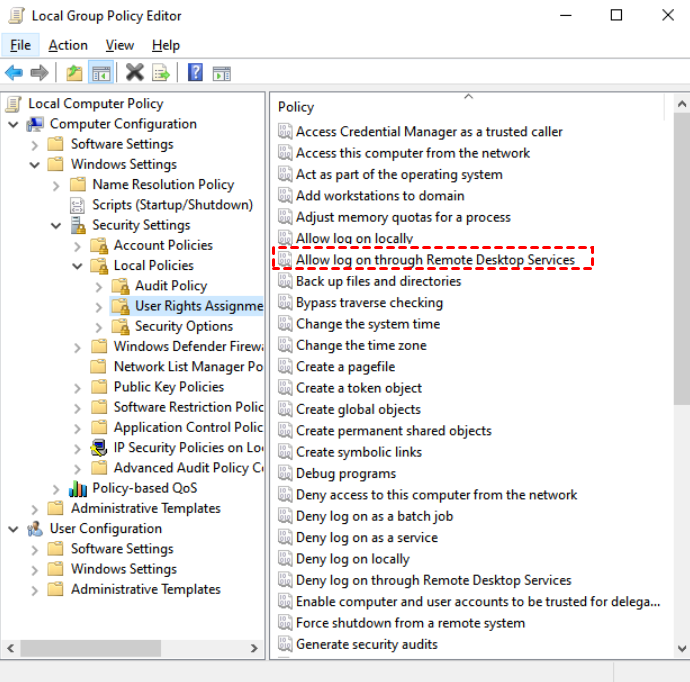Screen dimensions: 690x682
Task: Select Deny log on locally policy
Action: click(352, 559)
